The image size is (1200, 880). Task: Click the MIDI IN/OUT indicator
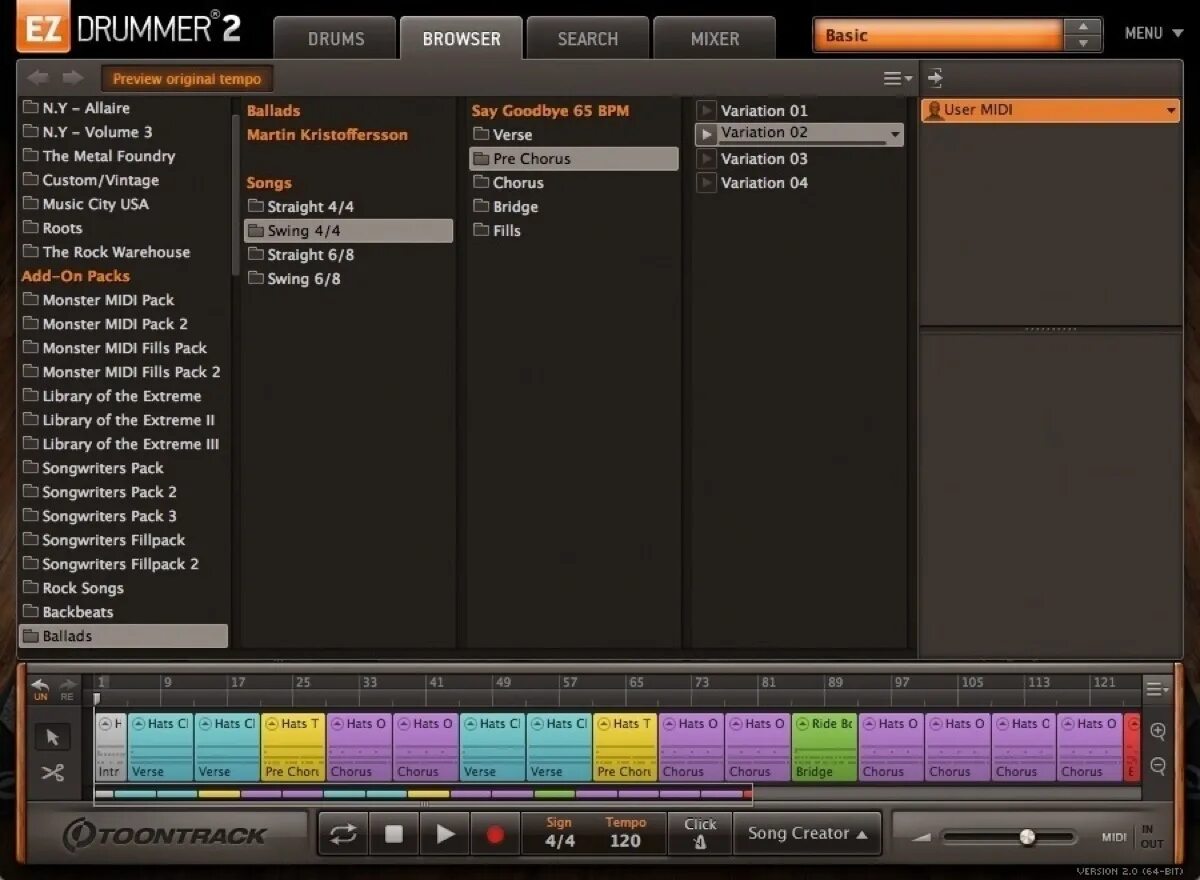click(1133, 836)
